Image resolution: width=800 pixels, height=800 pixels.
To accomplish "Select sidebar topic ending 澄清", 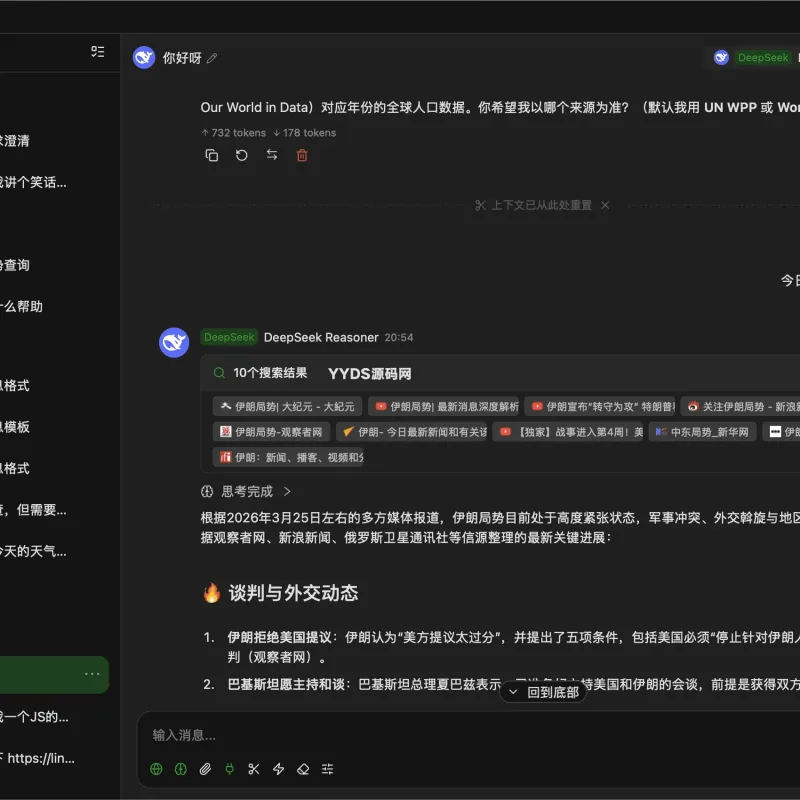I will 15,141.
